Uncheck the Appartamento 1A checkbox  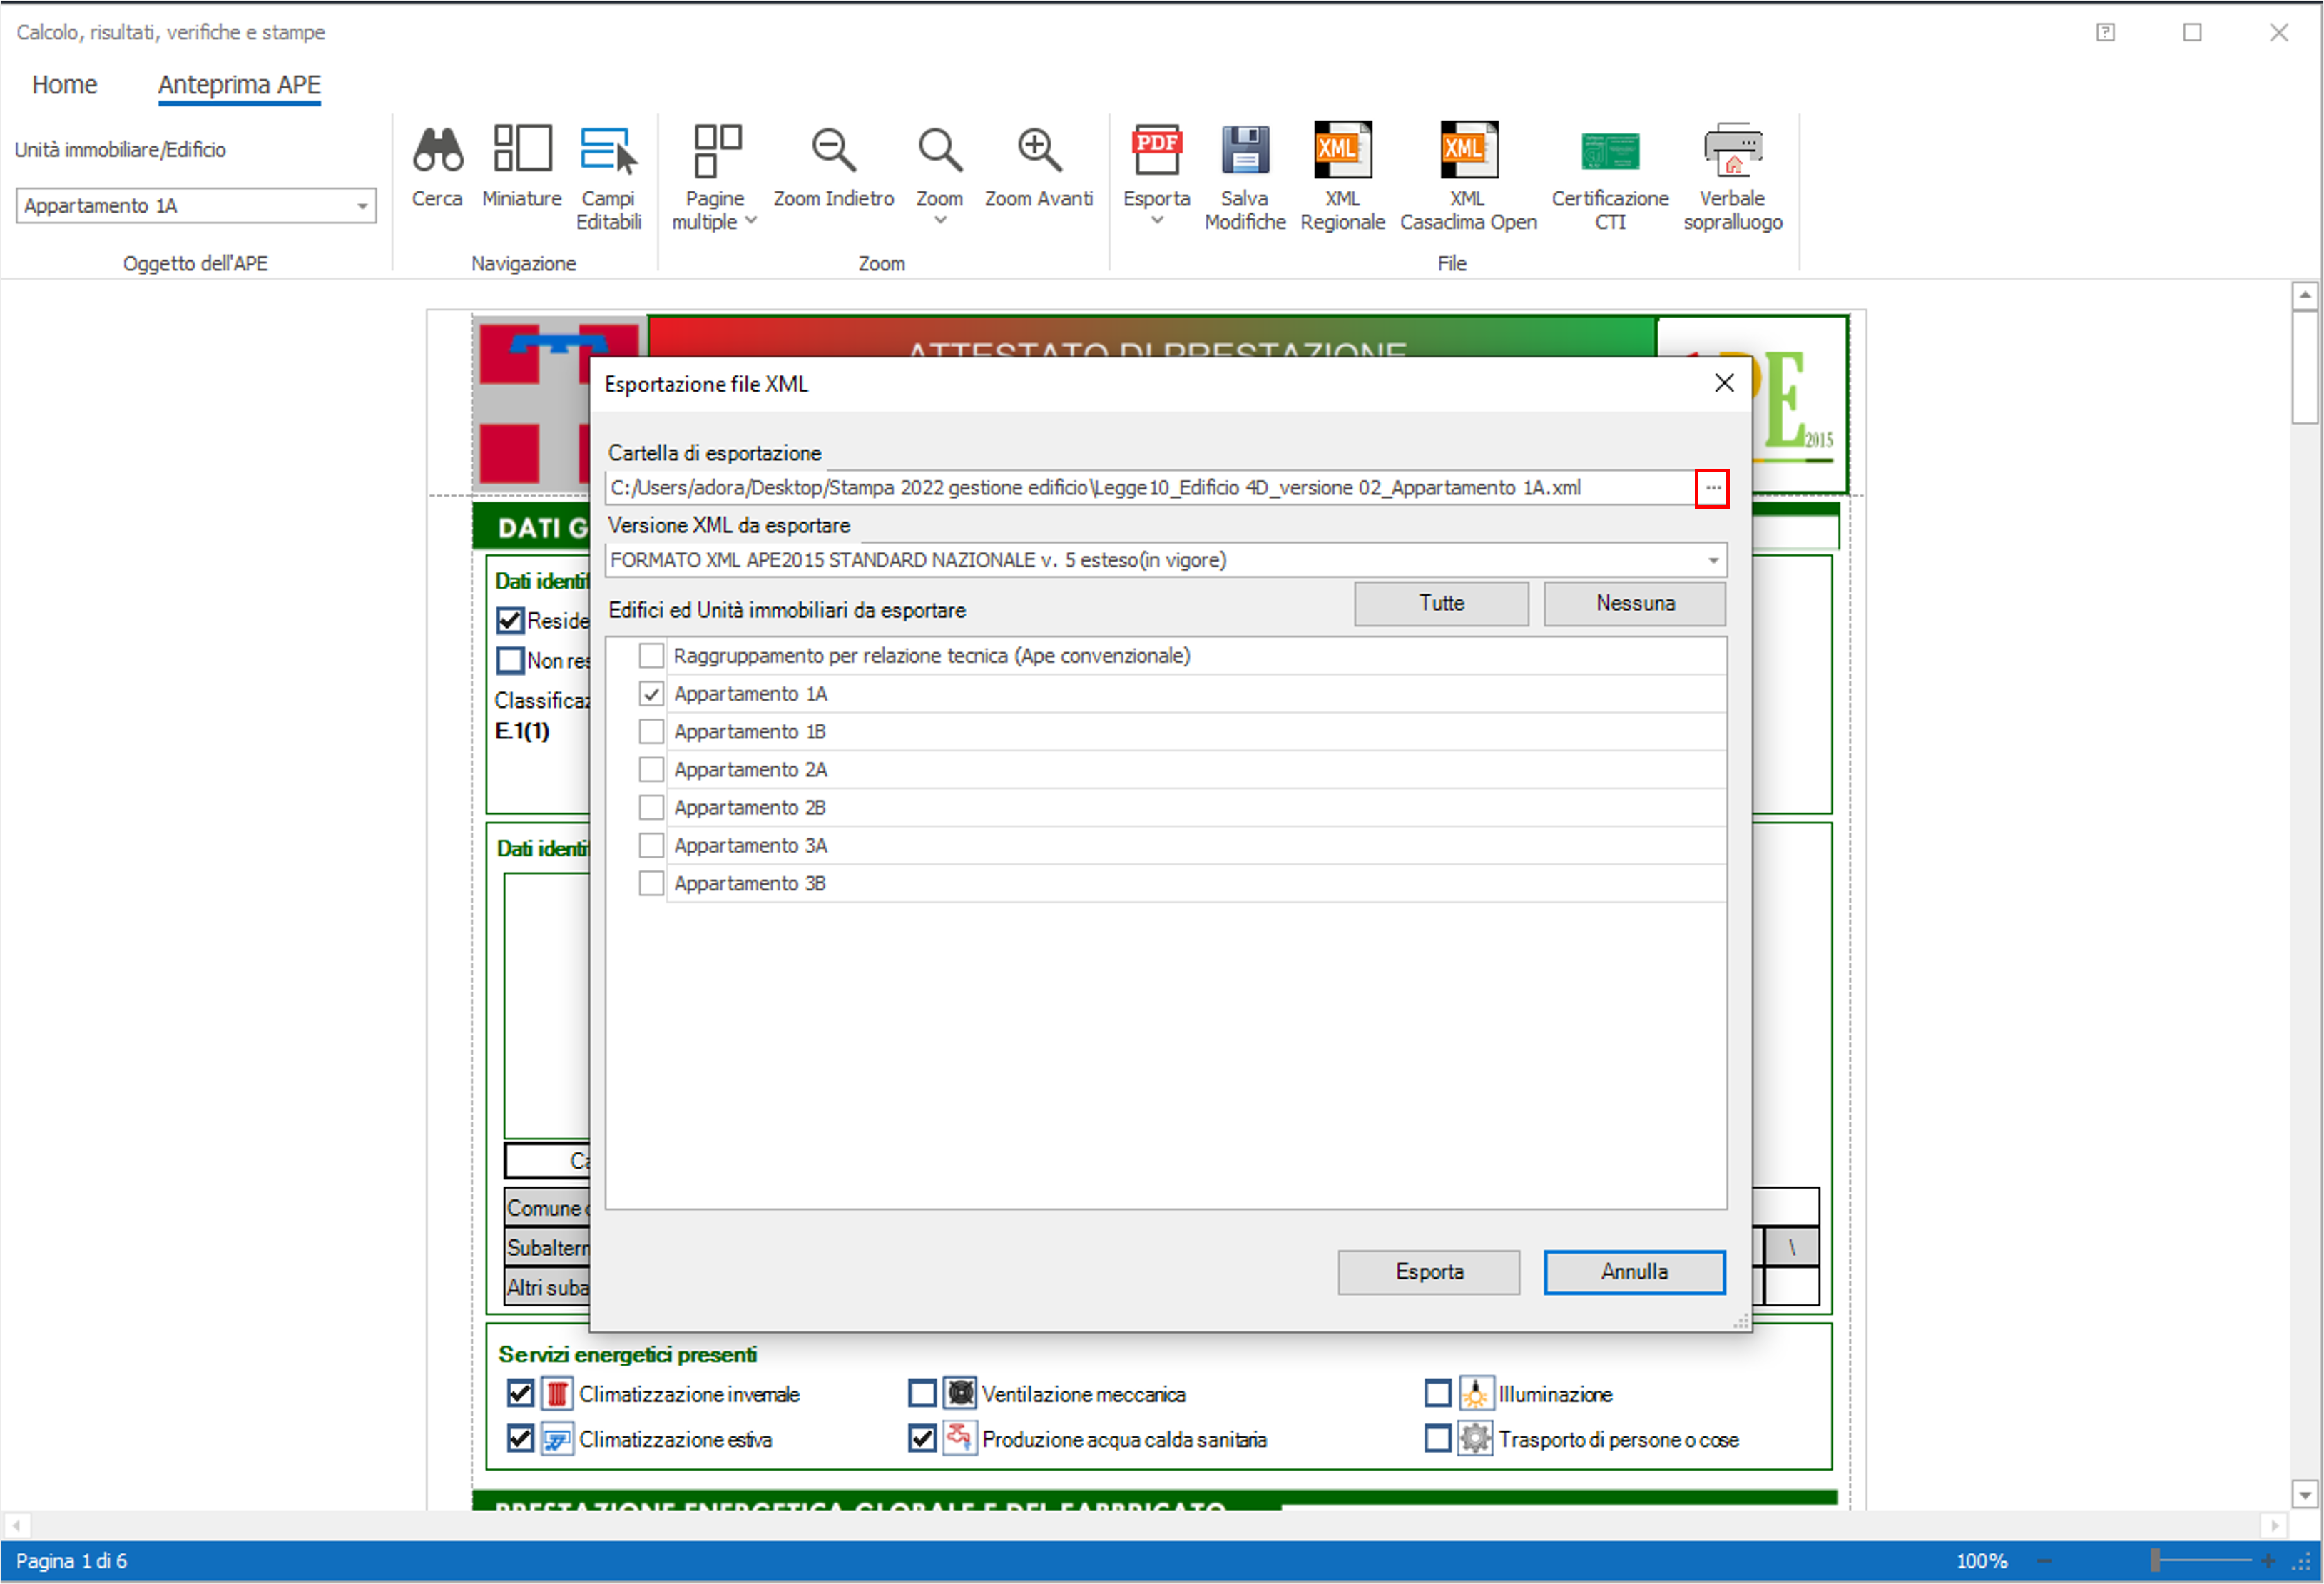tap(651, 694)
